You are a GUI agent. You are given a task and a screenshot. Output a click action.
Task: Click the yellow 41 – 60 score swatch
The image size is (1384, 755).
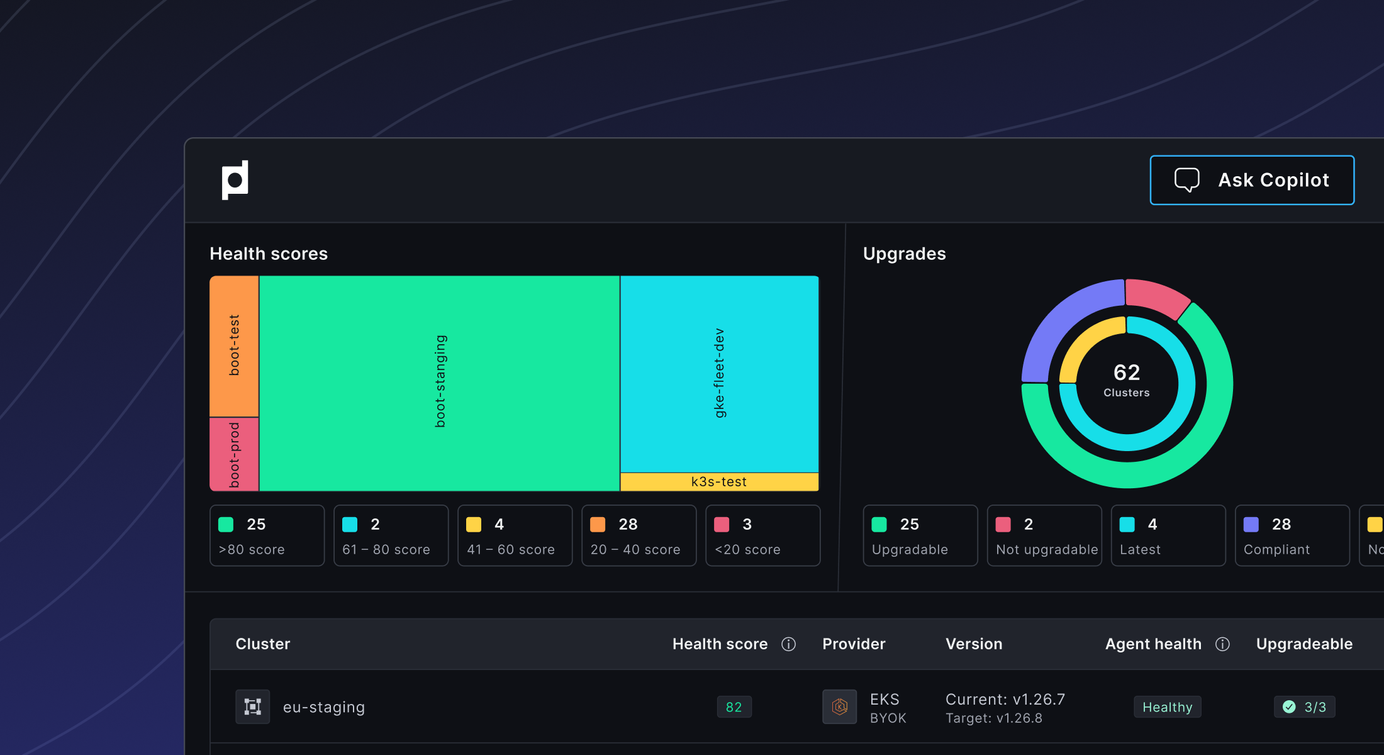(474, 524)
